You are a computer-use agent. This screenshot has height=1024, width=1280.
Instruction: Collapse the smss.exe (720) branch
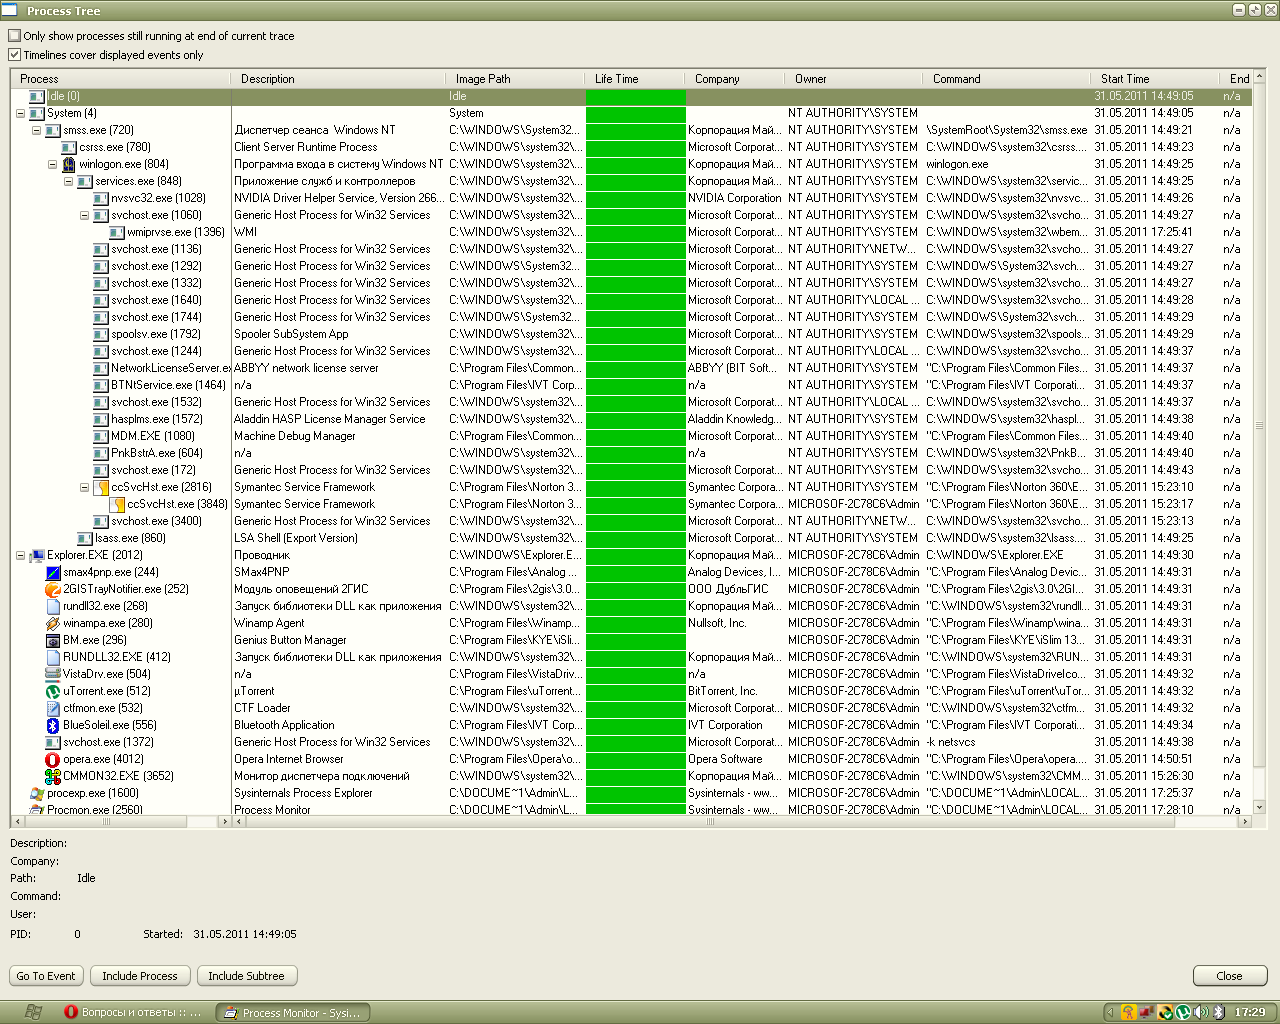coord(36,130)
